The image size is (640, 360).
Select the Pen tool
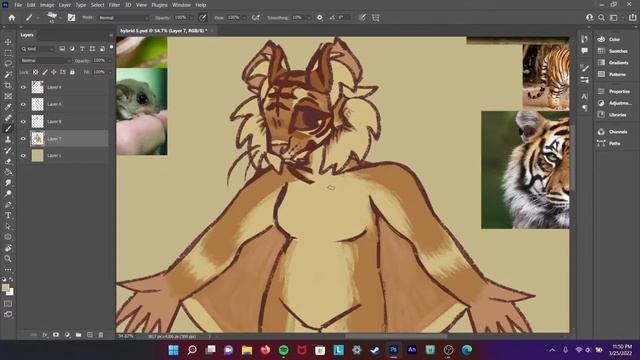(x=8, y=204)
